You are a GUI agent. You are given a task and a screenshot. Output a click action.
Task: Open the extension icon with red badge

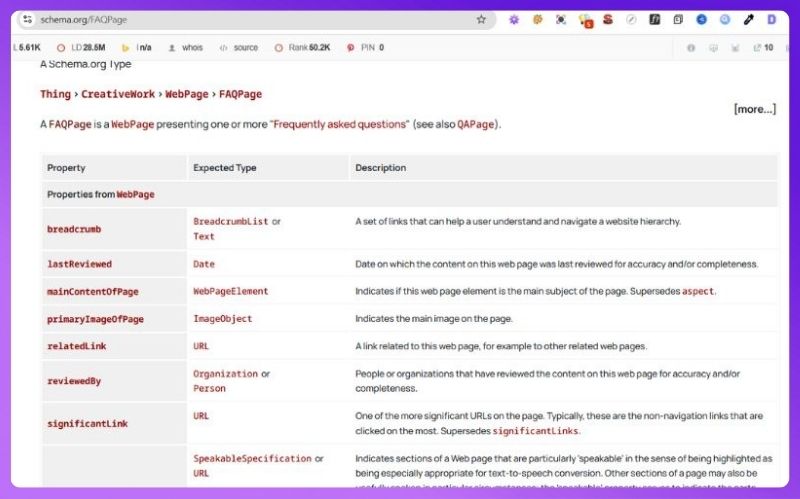tap(585, 20)
